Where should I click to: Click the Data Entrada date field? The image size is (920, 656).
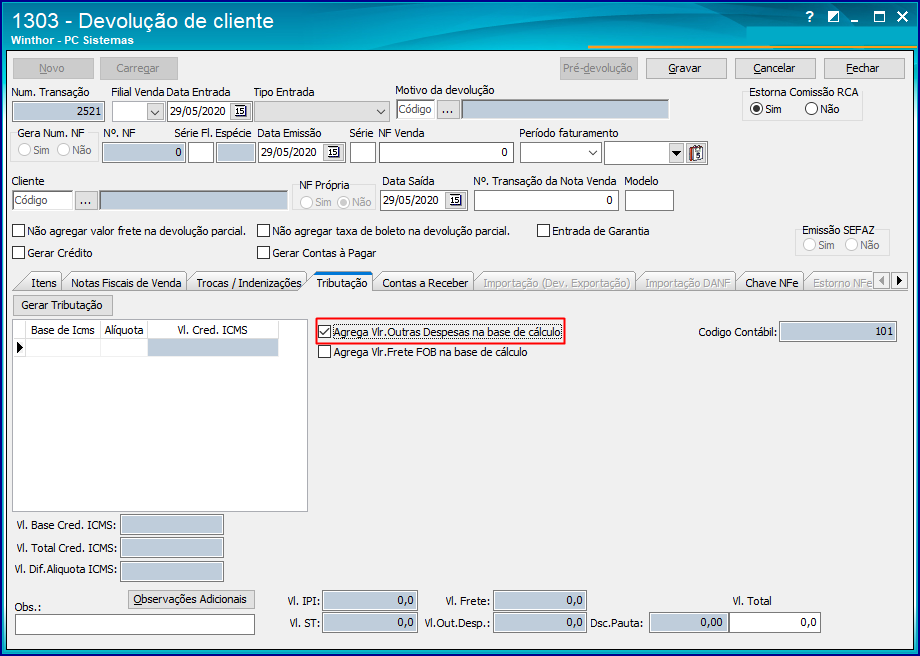coord(199,111)
